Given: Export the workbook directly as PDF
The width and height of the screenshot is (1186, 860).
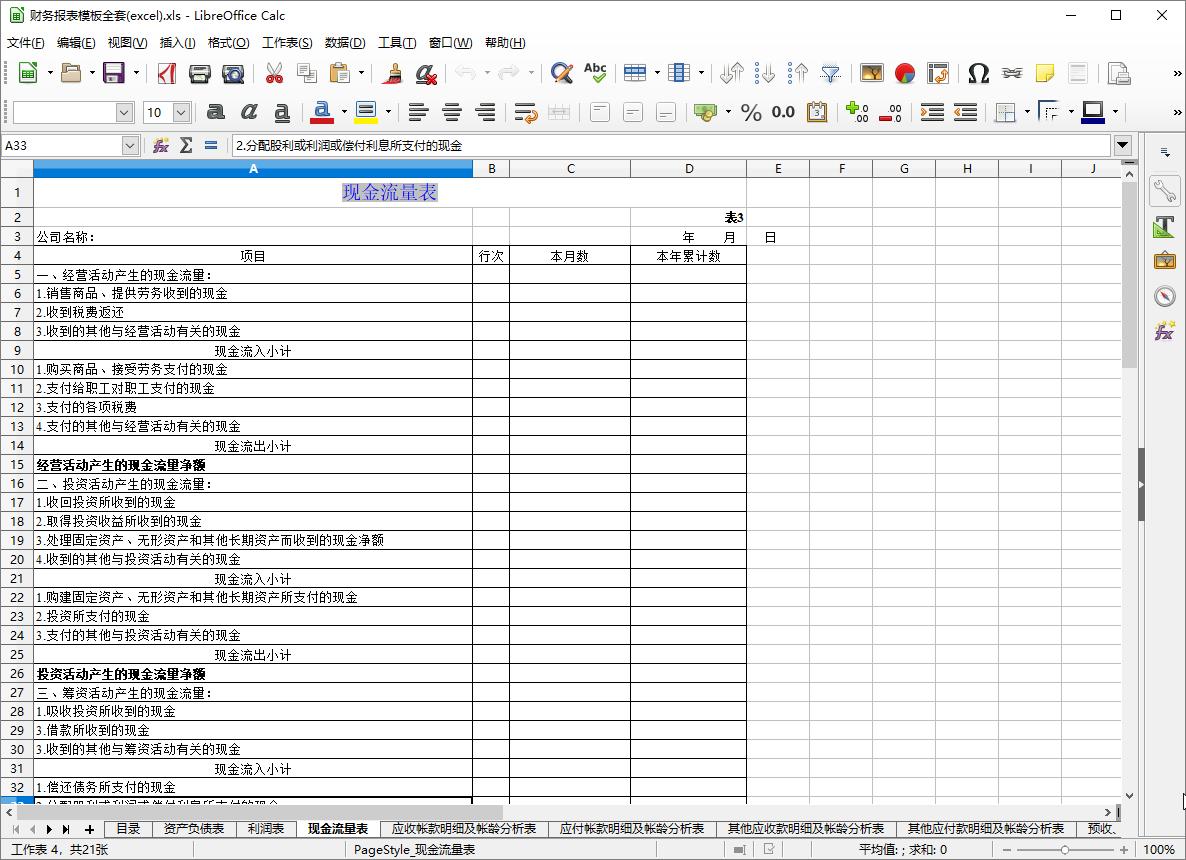Looking at the screenshot, I should click(x=168, y=73).
